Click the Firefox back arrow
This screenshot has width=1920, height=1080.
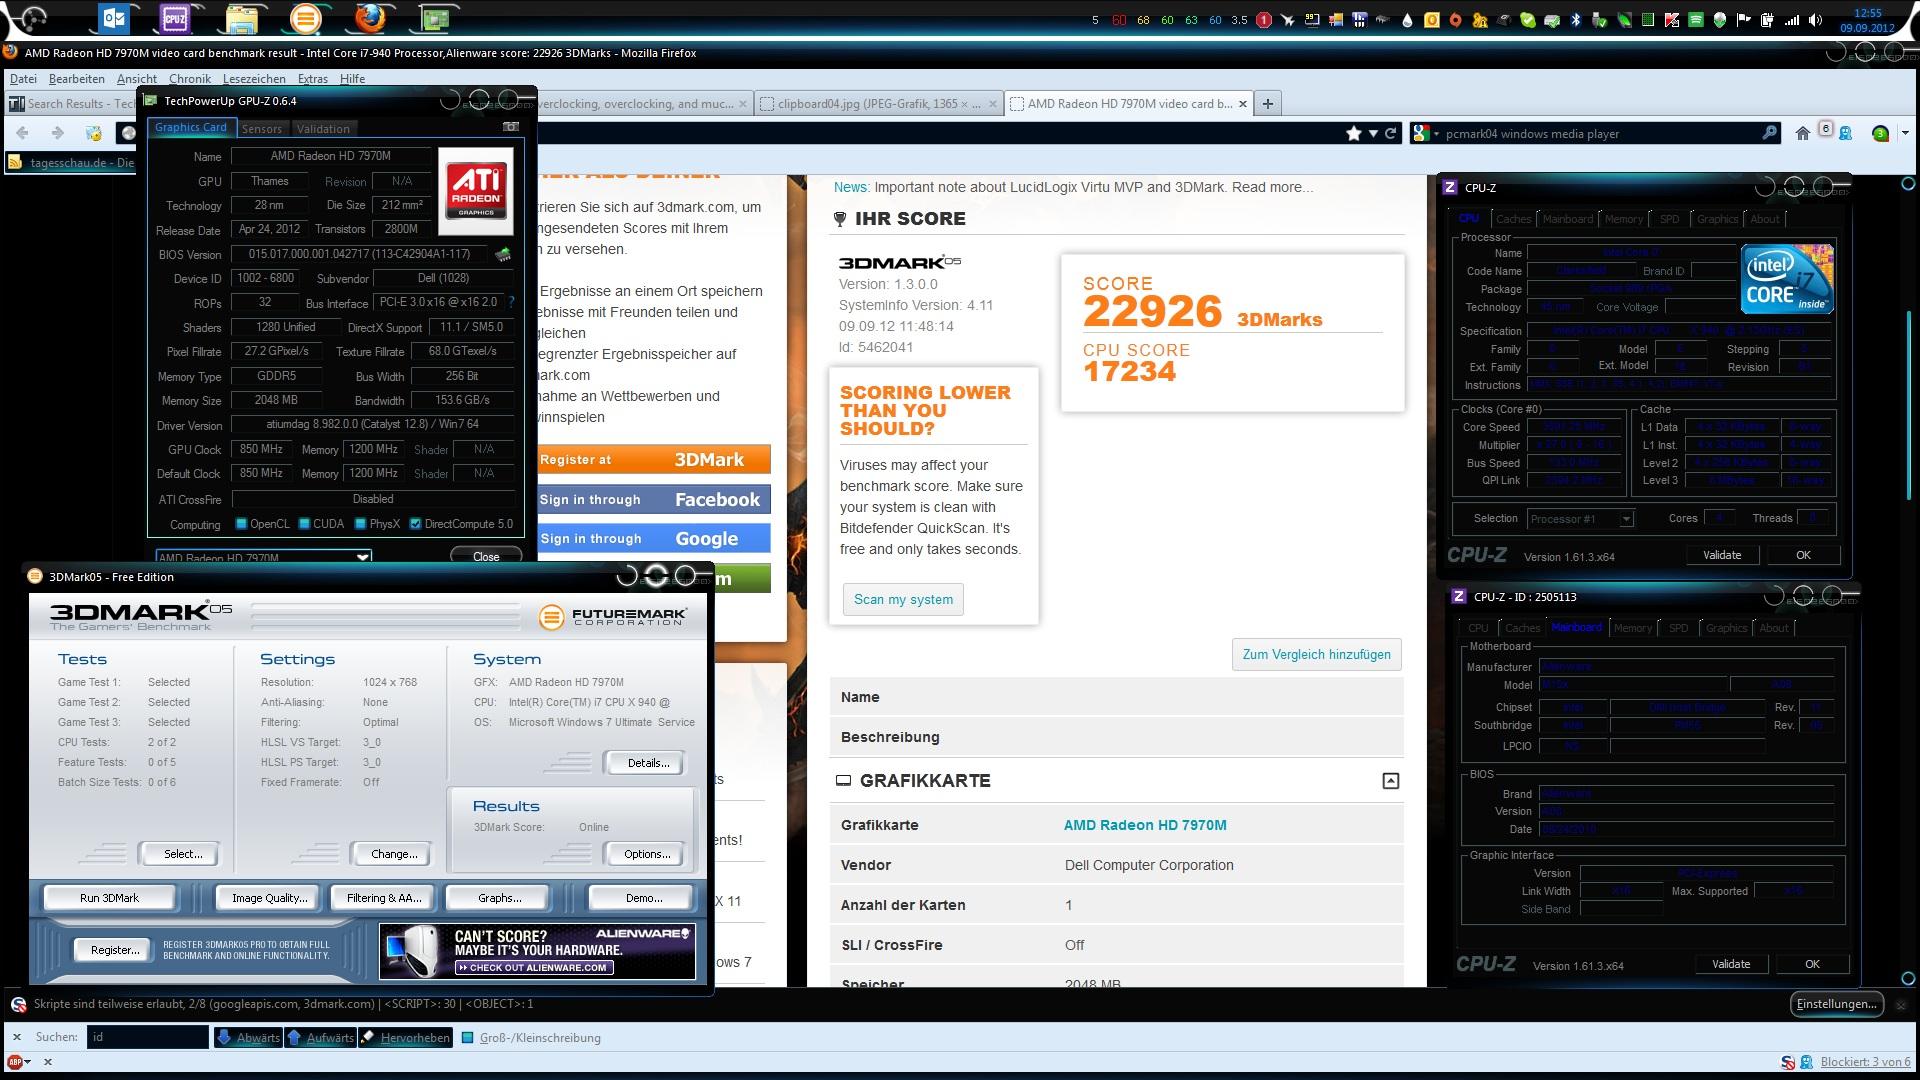pyautogui.click(x=23, y=133)
